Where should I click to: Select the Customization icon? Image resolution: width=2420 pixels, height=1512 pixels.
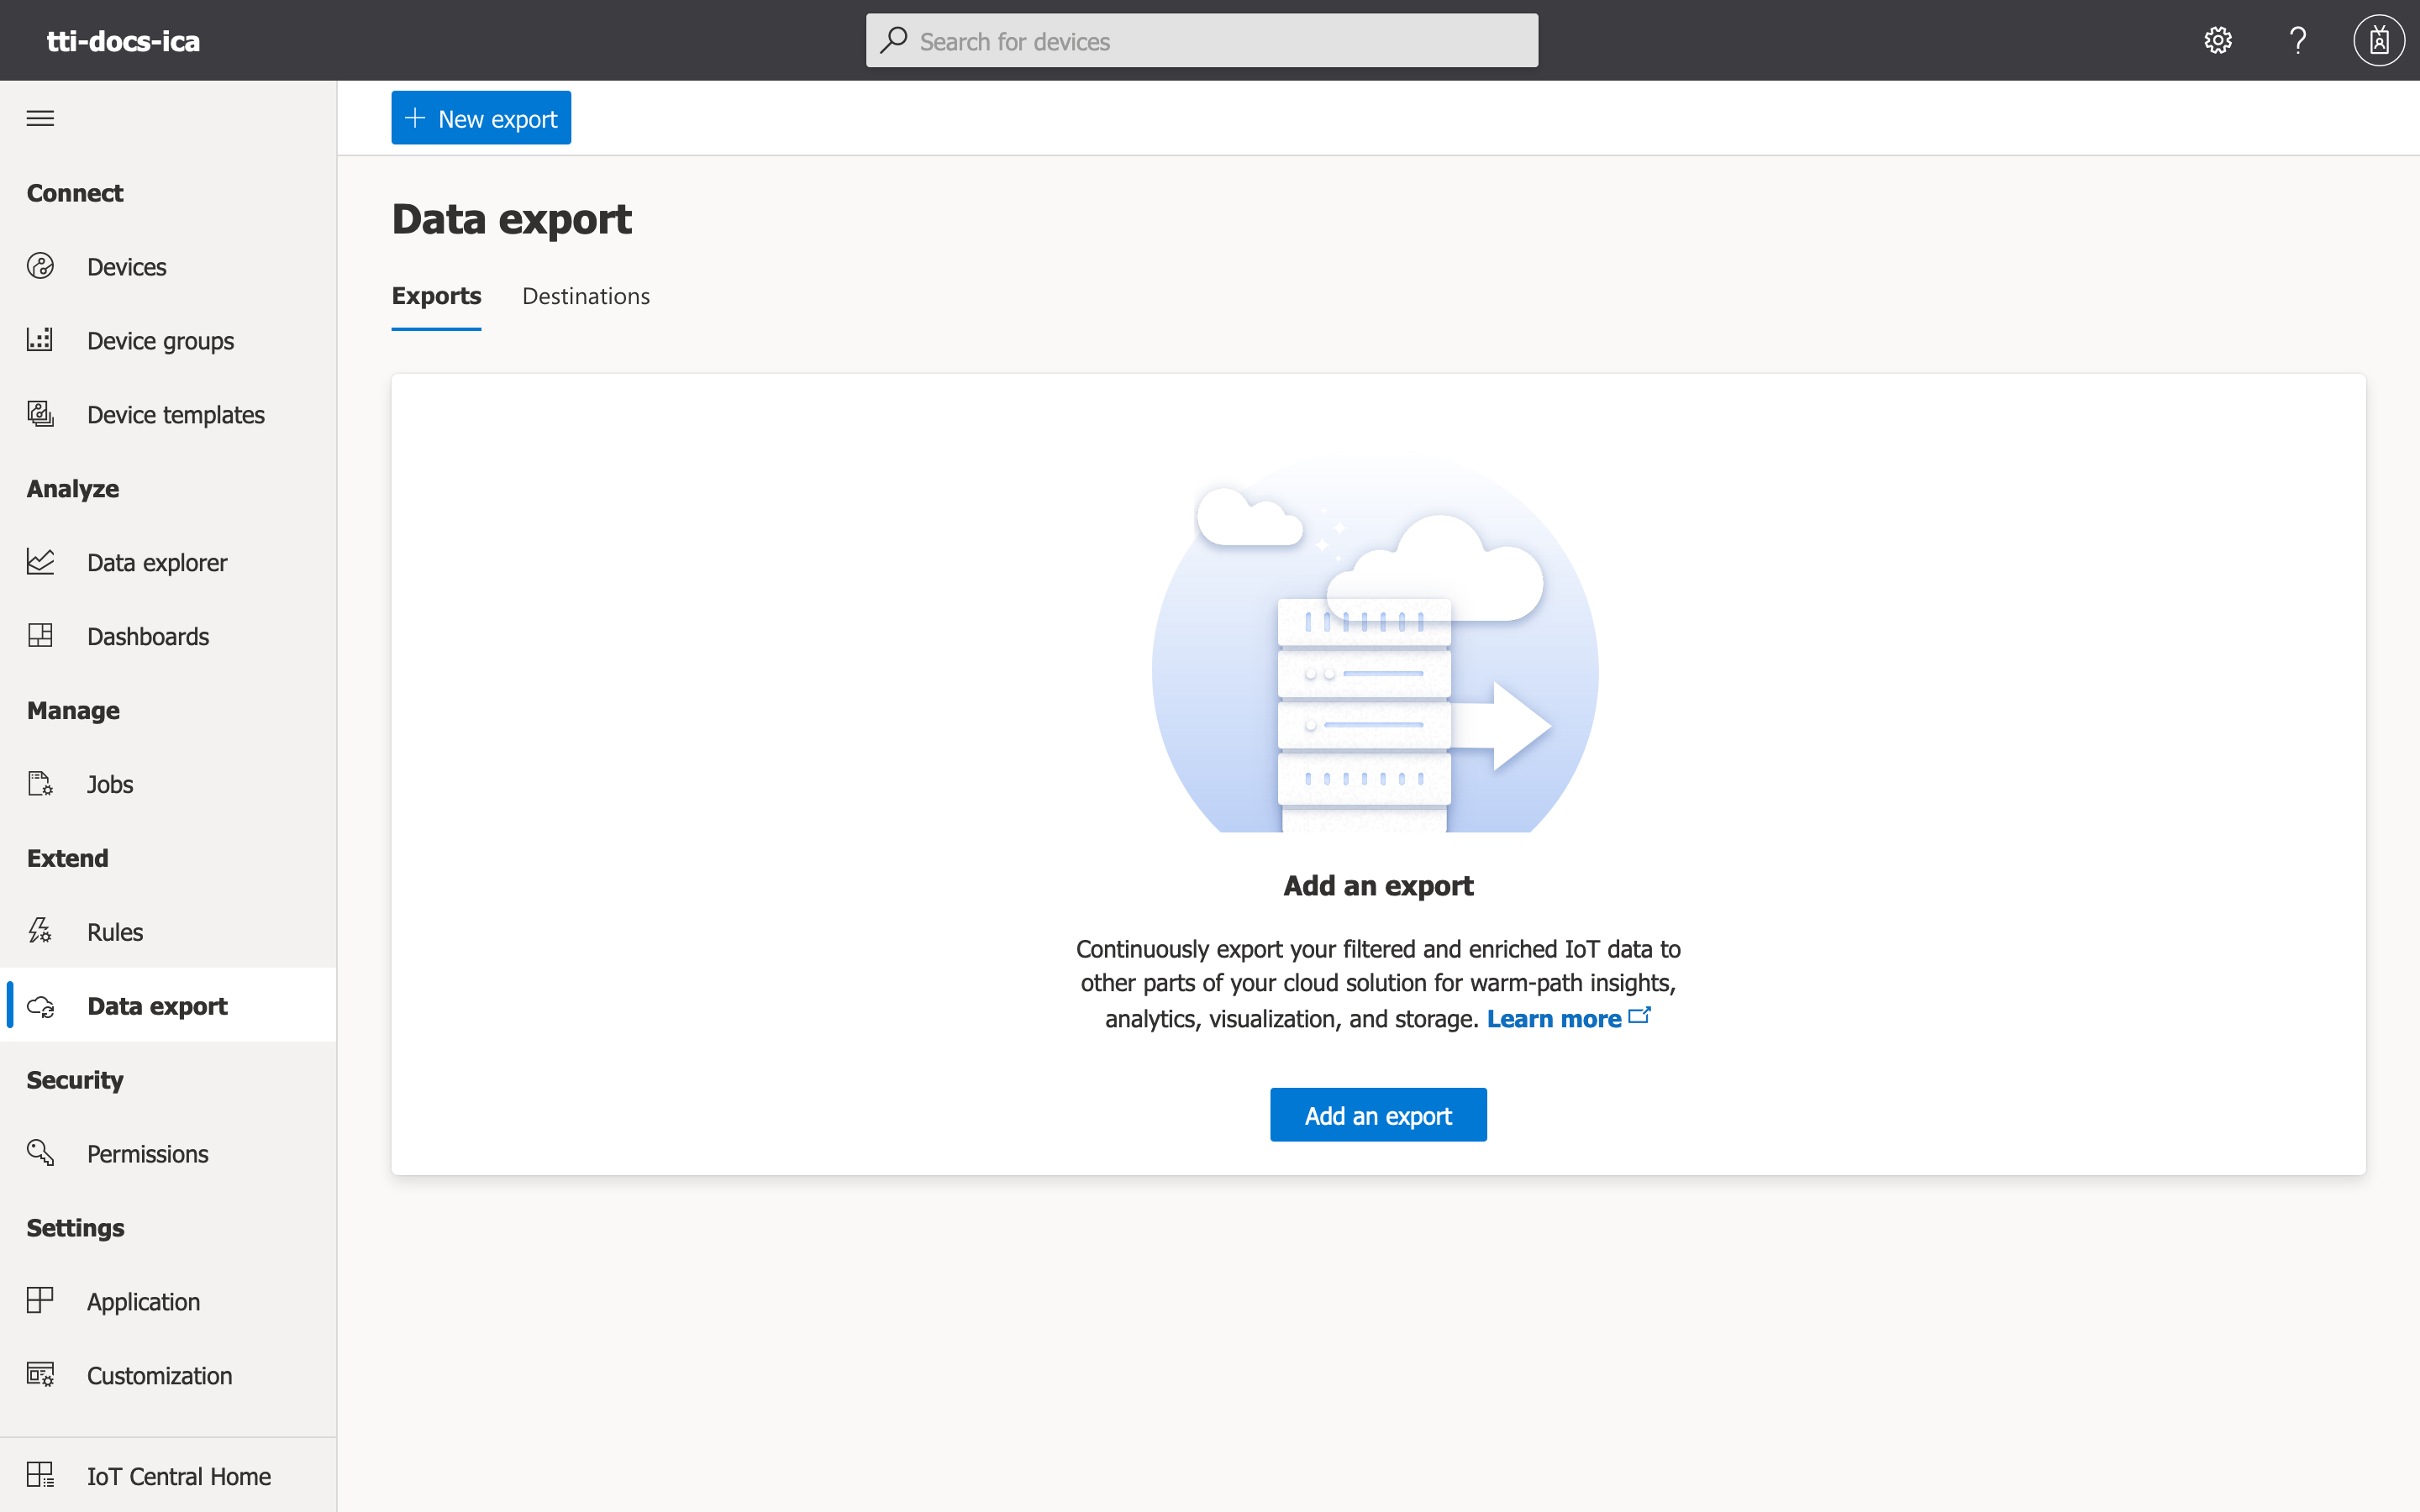[x=40, y=1375]
